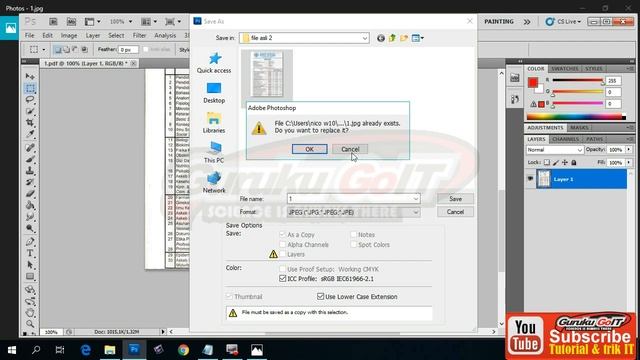Image resolution: width=640 pixels, height=360 pixels.
Task: Select the Crop tool
Action: pyautogui.click(x=30, y=122)
